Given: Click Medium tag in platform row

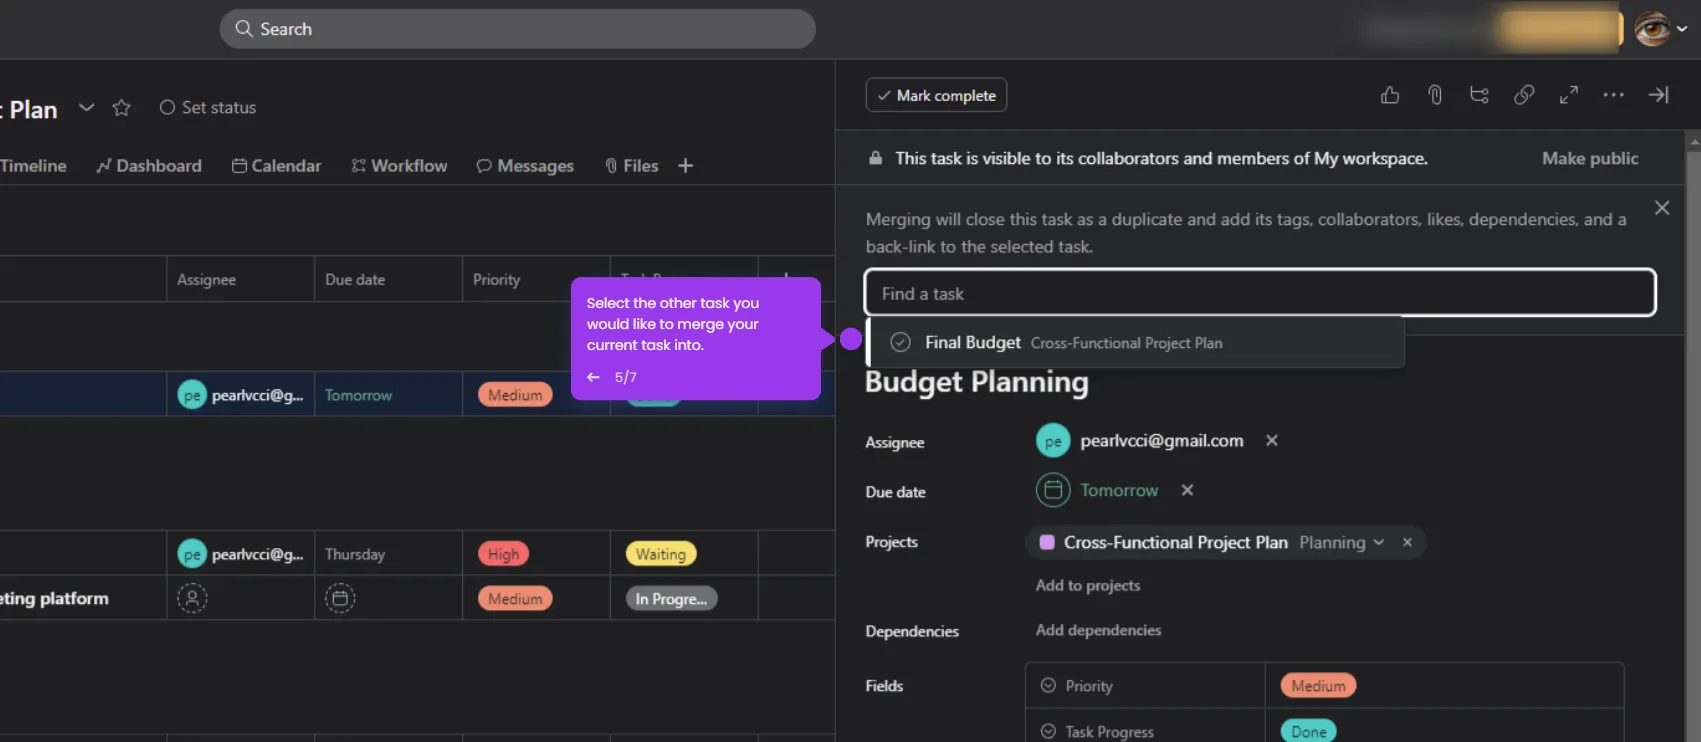Looking at the screenshot, I should 515,598.
